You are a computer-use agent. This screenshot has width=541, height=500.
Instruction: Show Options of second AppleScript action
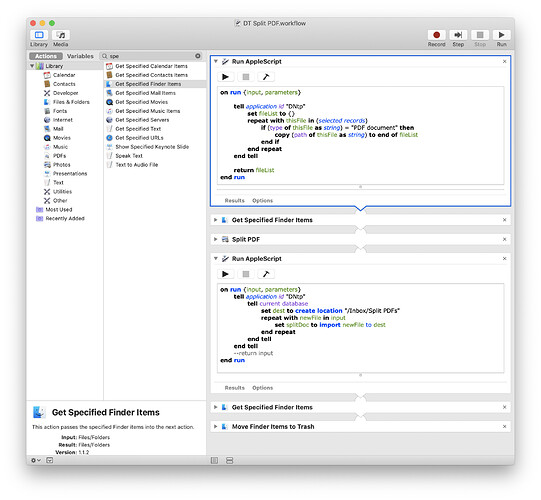coord(262,388)
